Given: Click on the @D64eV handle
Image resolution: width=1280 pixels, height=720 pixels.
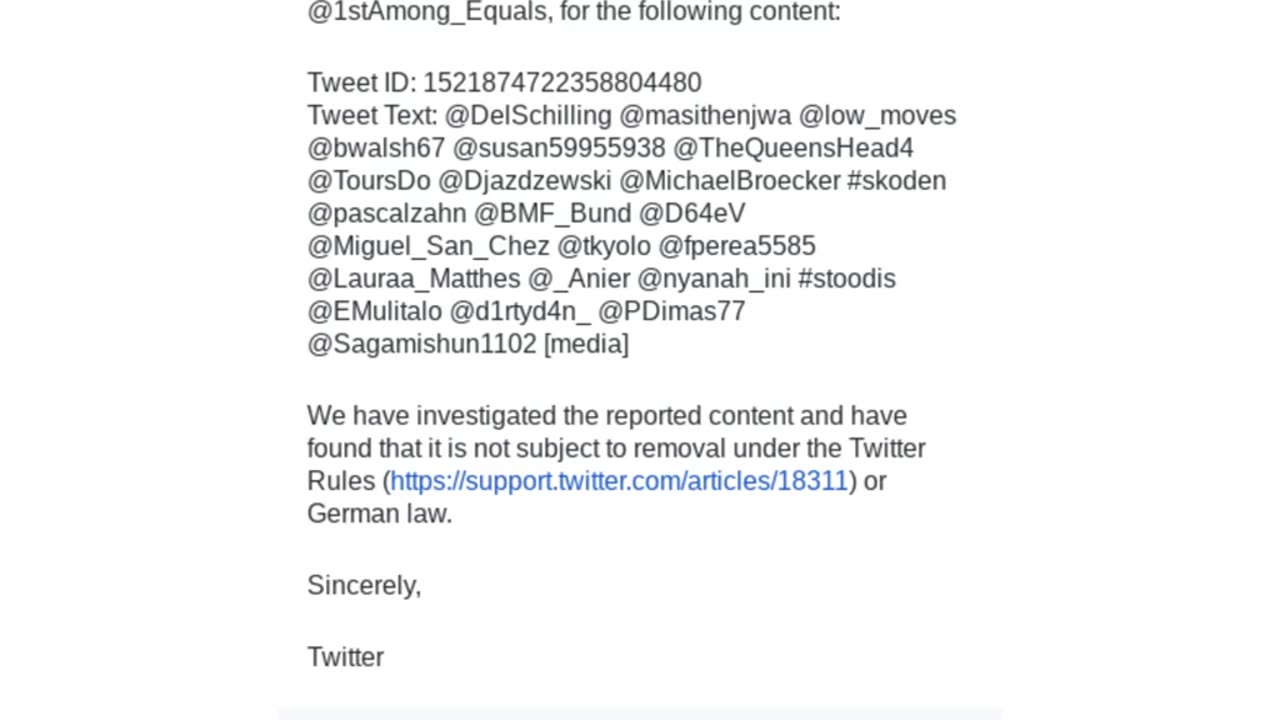Looking at the screenshot, I should tap(691, 214).
